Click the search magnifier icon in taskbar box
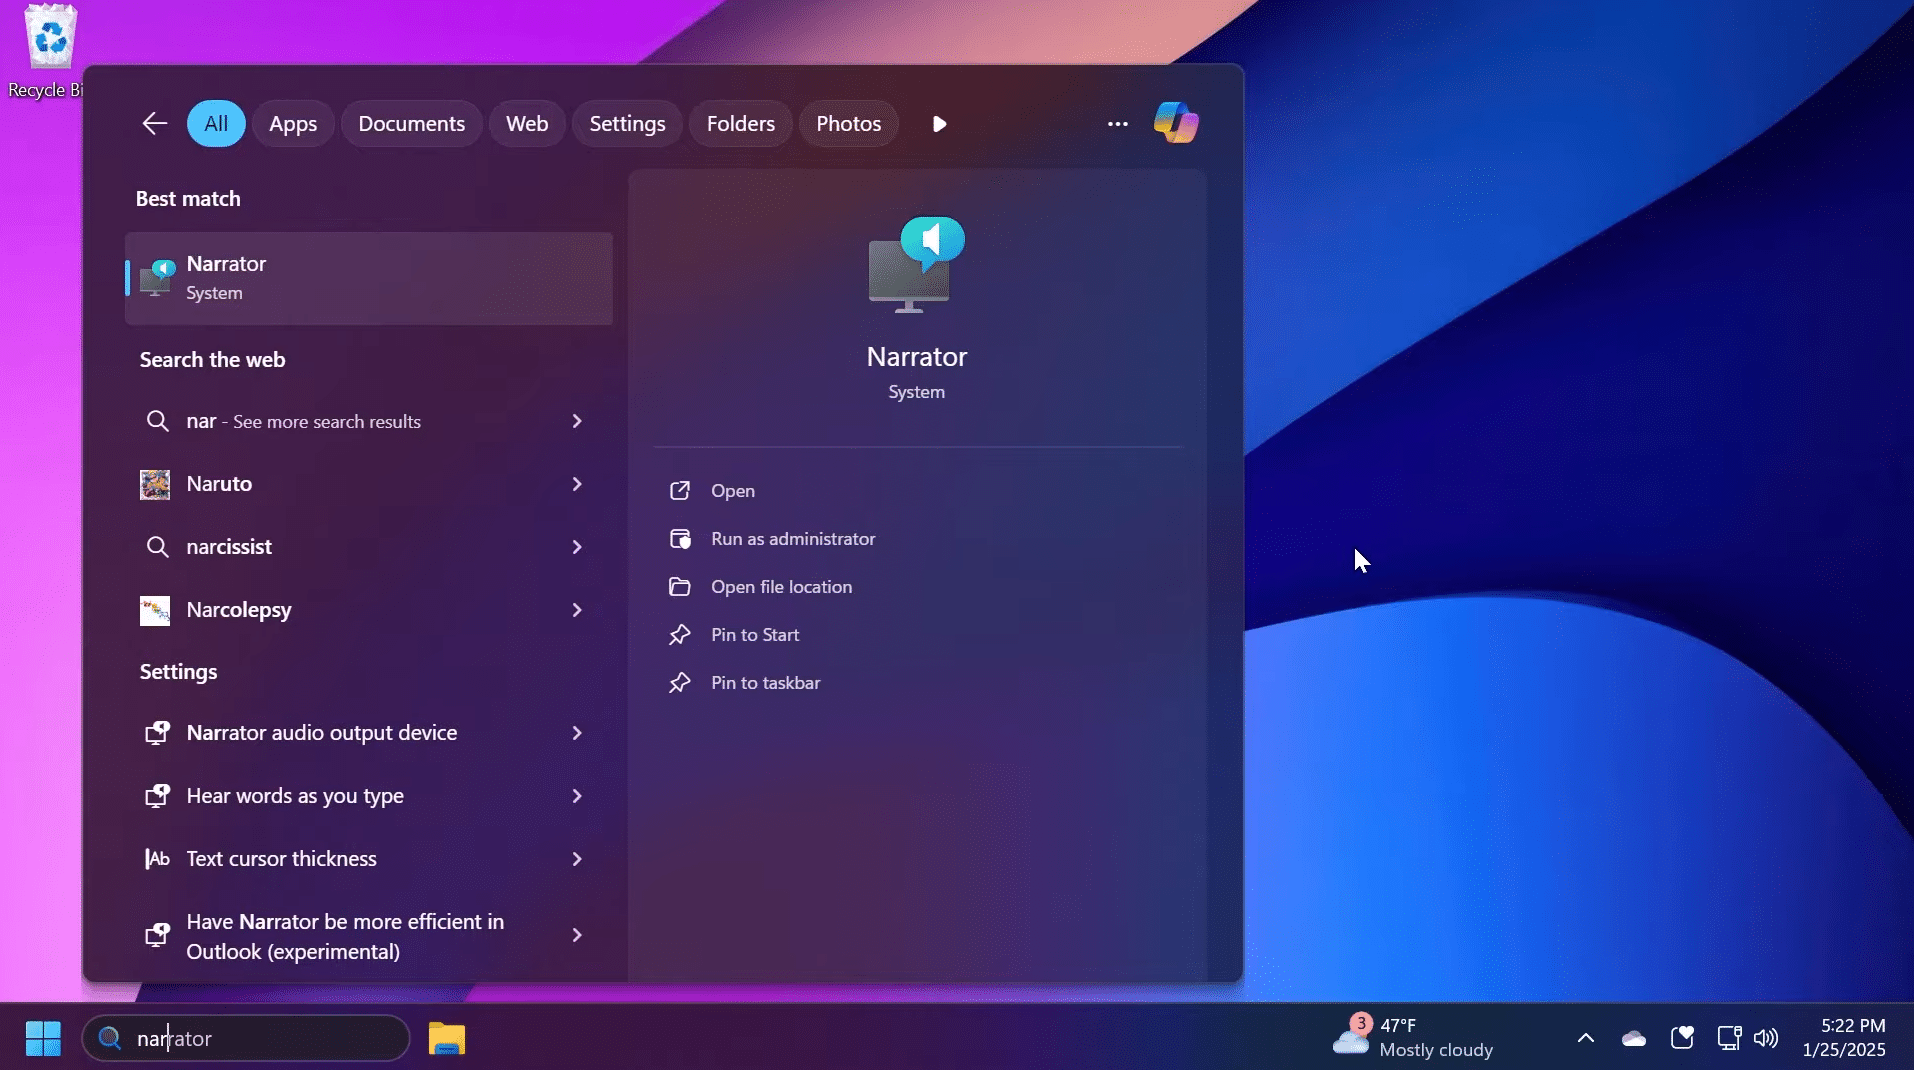 coord(110,1038)
